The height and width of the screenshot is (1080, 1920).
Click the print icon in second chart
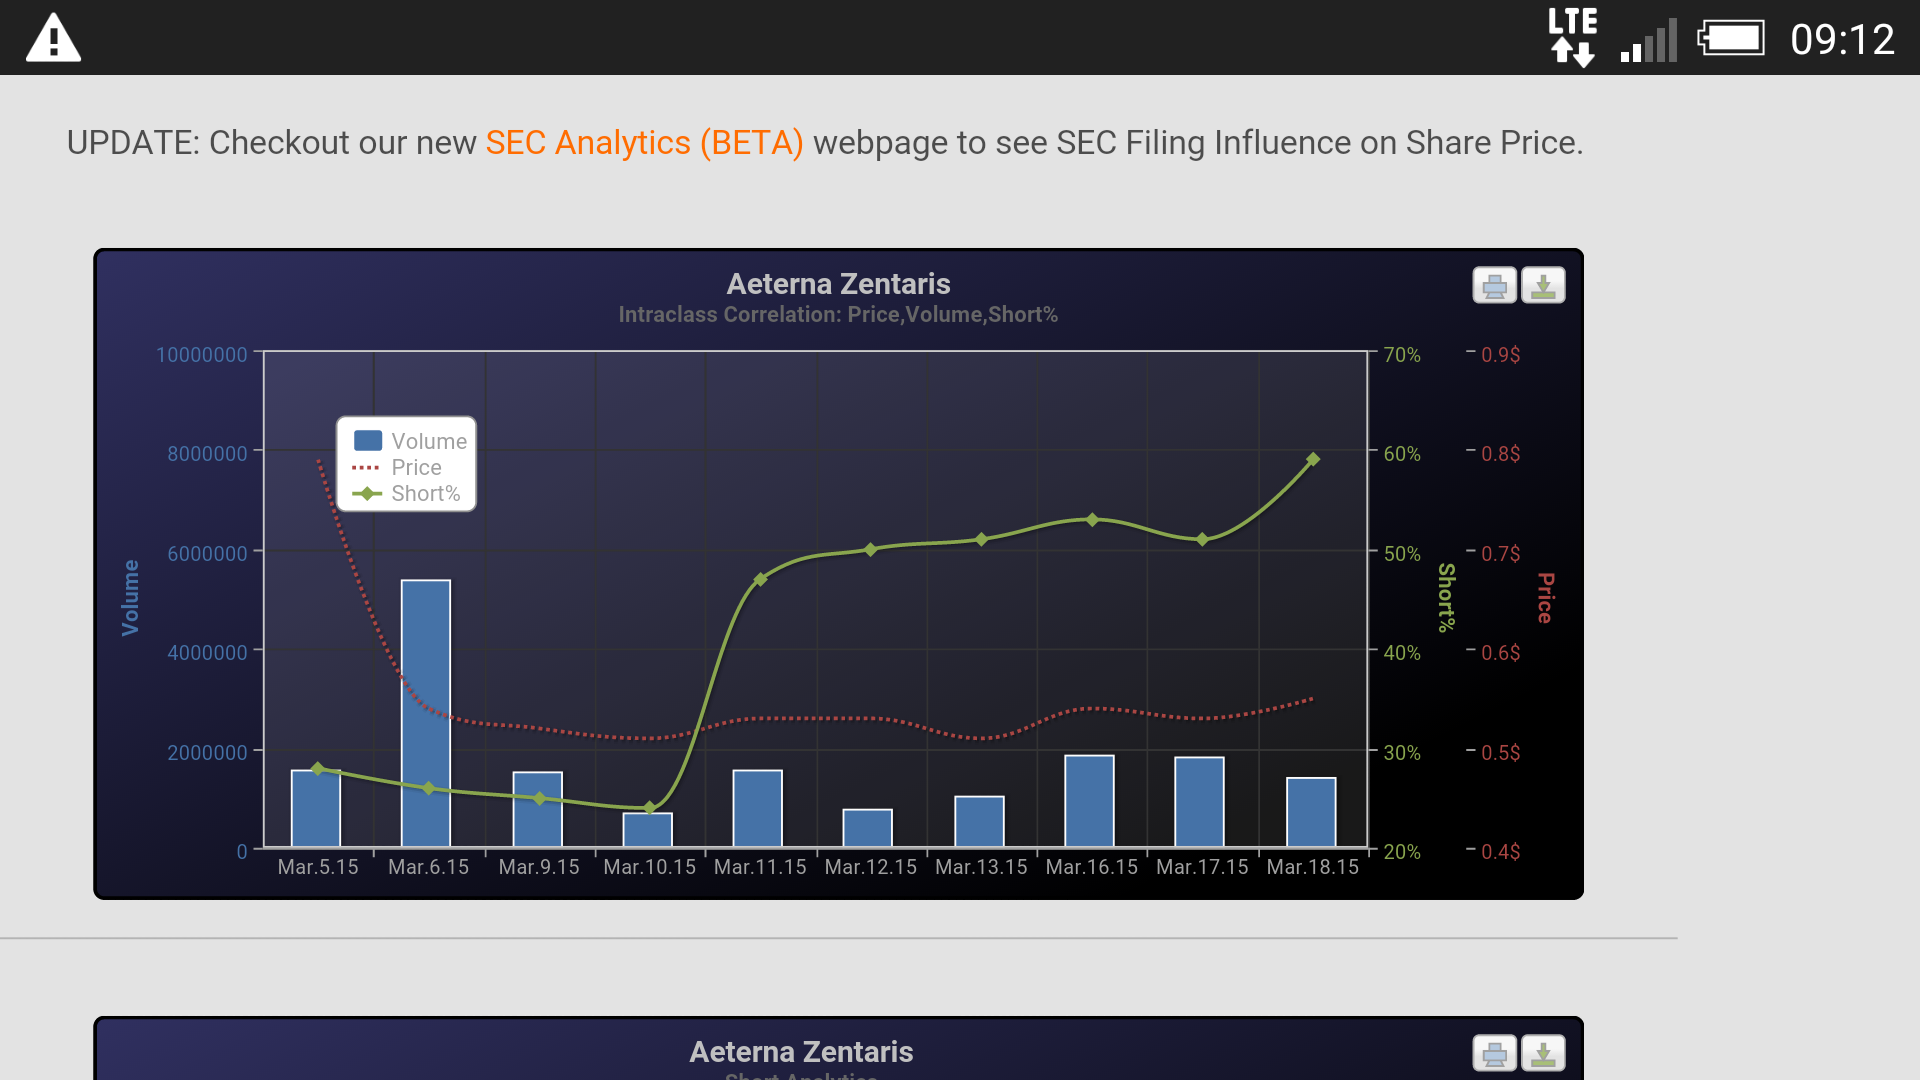1494,1053
